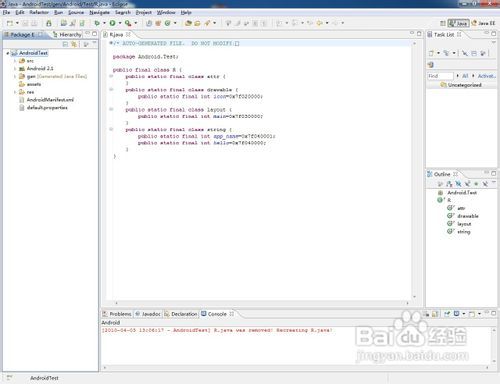
Task: Expand the gen folder node
Action: coord(15,76)
